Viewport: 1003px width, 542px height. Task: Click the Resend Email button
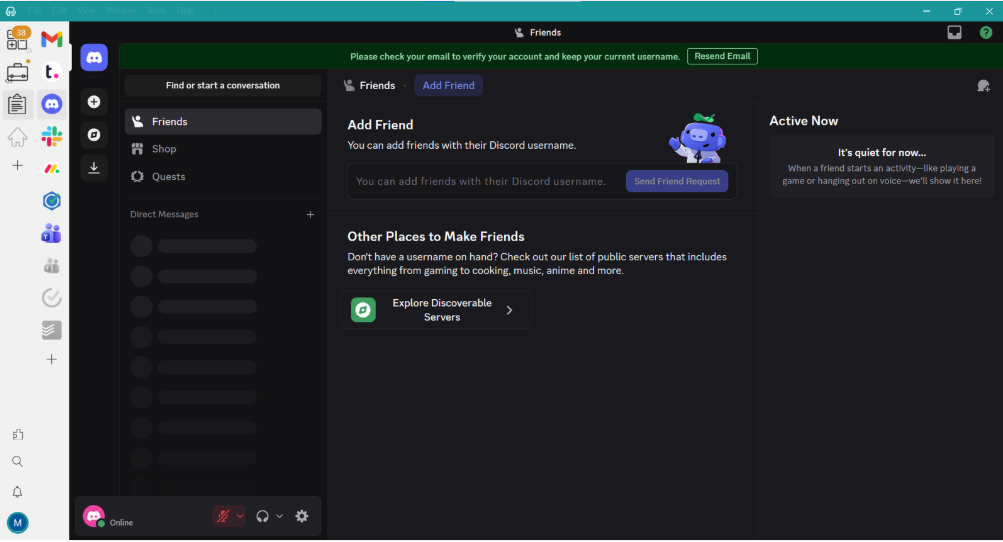(722, 56)
